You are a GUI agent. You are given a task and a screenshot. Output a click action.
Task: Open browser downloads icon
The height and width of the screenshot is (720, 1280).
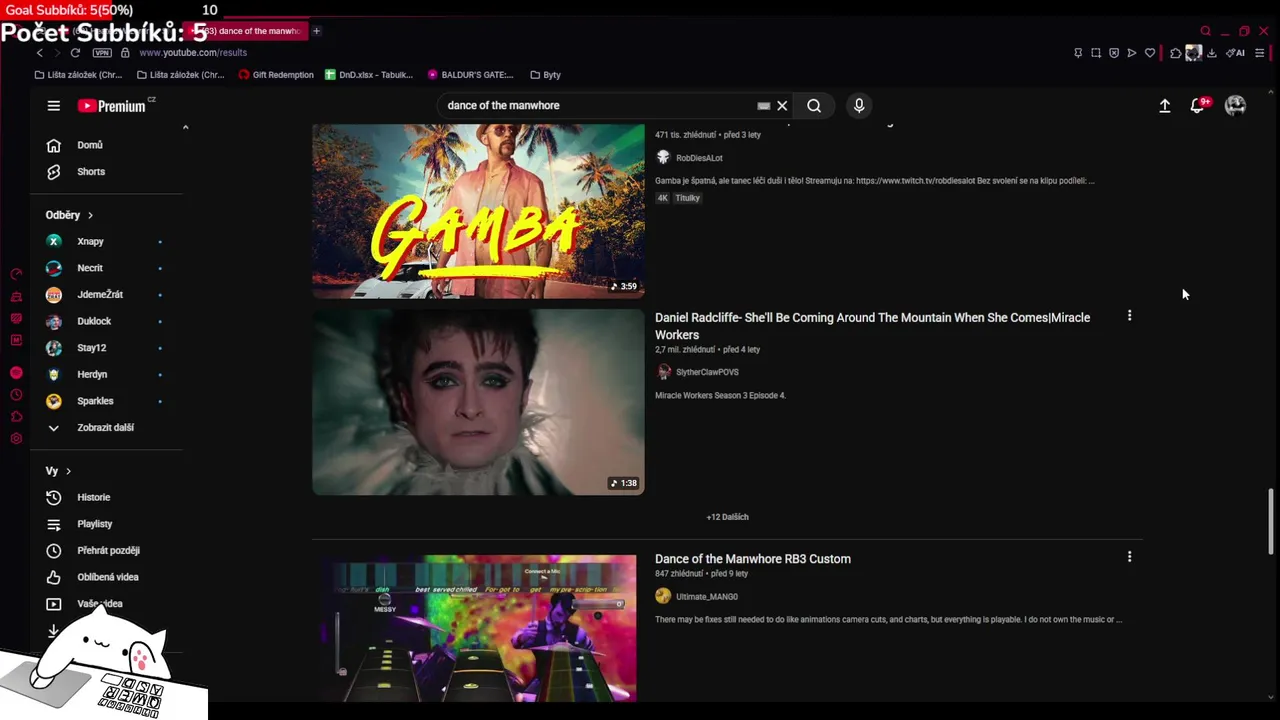(x=1212, y=53)
